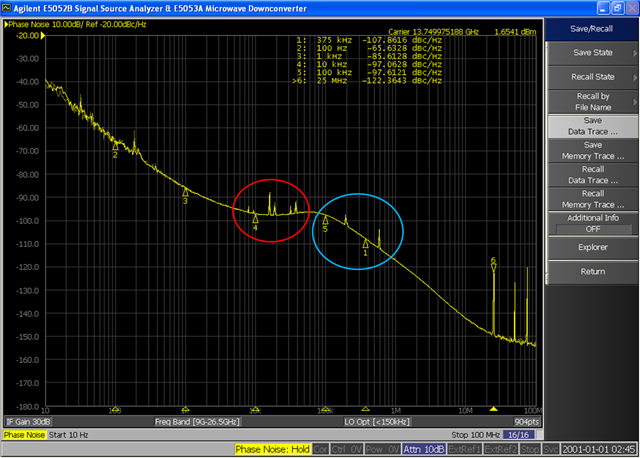The height and width of the screenshot is (458, 640).
Task: Select active marker 6 on spur
Action: 493,267
